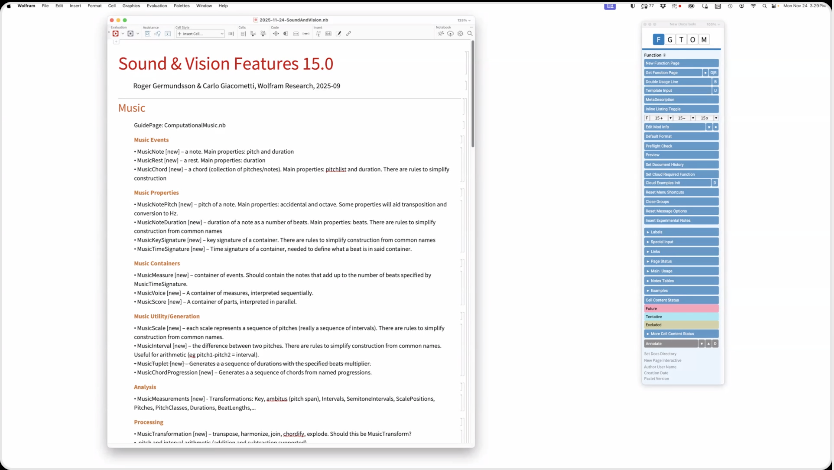This screenshot has width=834, height=470.
Task: Expand the Labels section
Action: [680, 232]
